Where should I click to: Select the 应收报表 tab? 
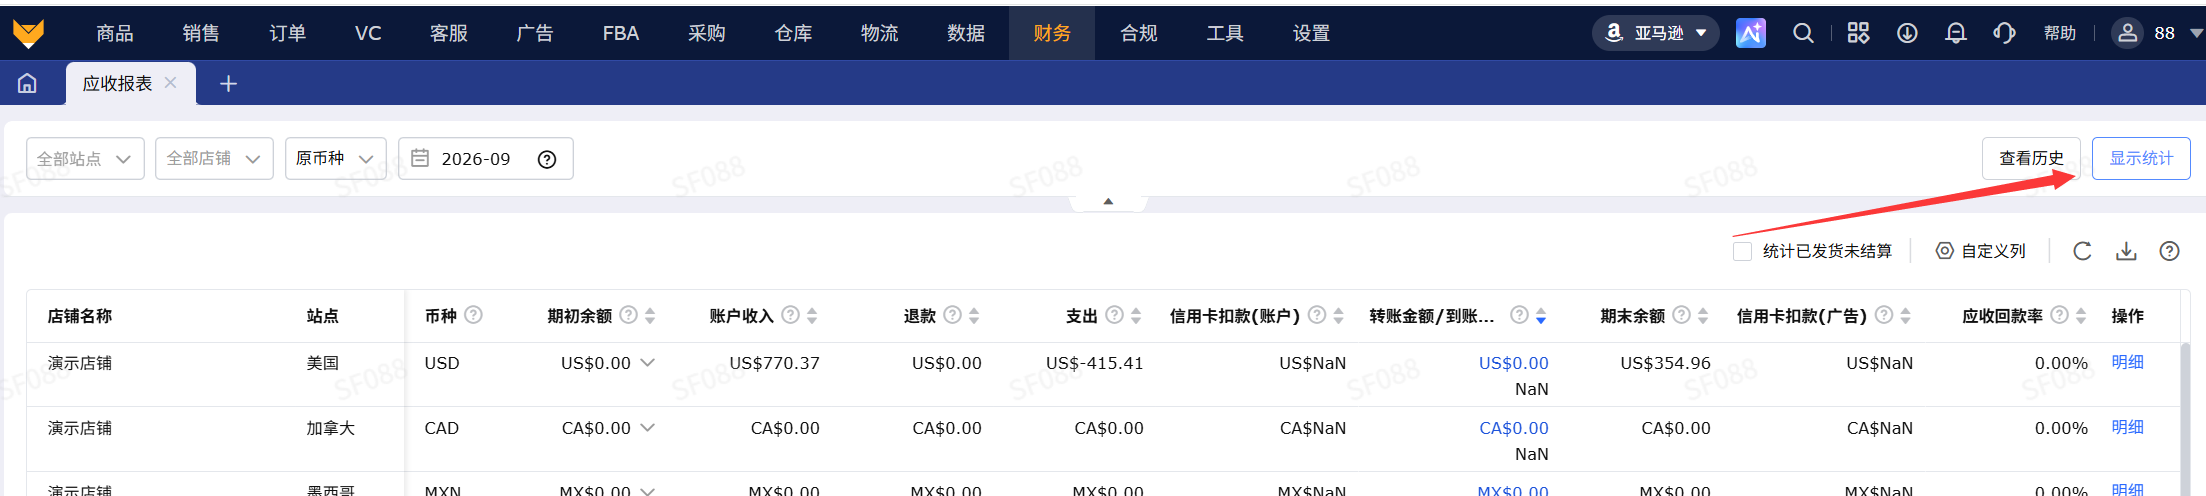pyautogui.click(x=117, y=83)
